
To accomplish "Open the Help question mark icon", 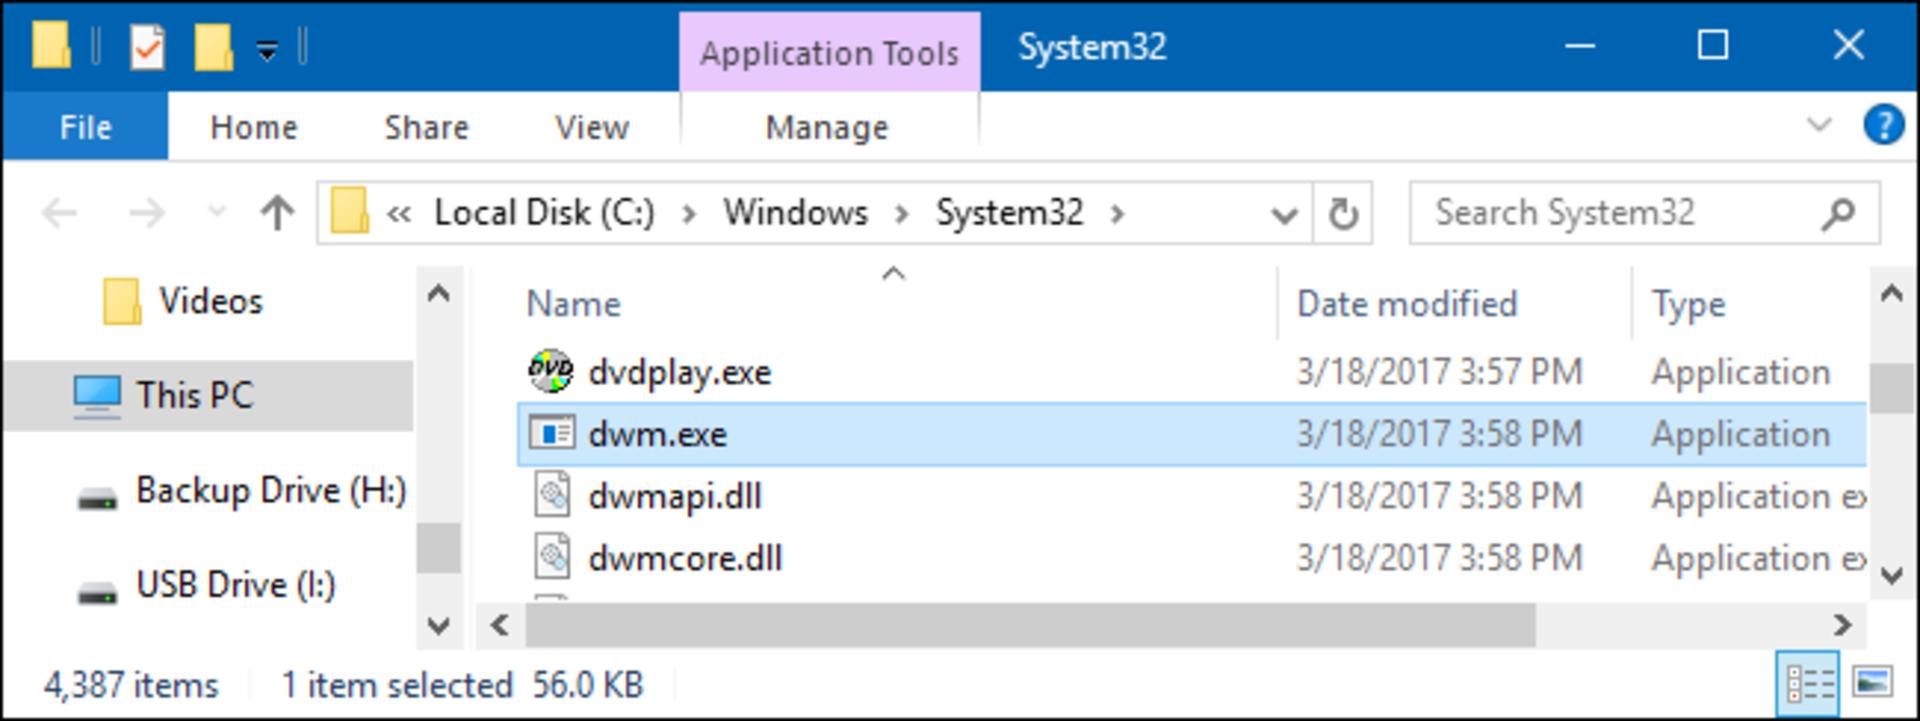I will tap(1883, 127).
